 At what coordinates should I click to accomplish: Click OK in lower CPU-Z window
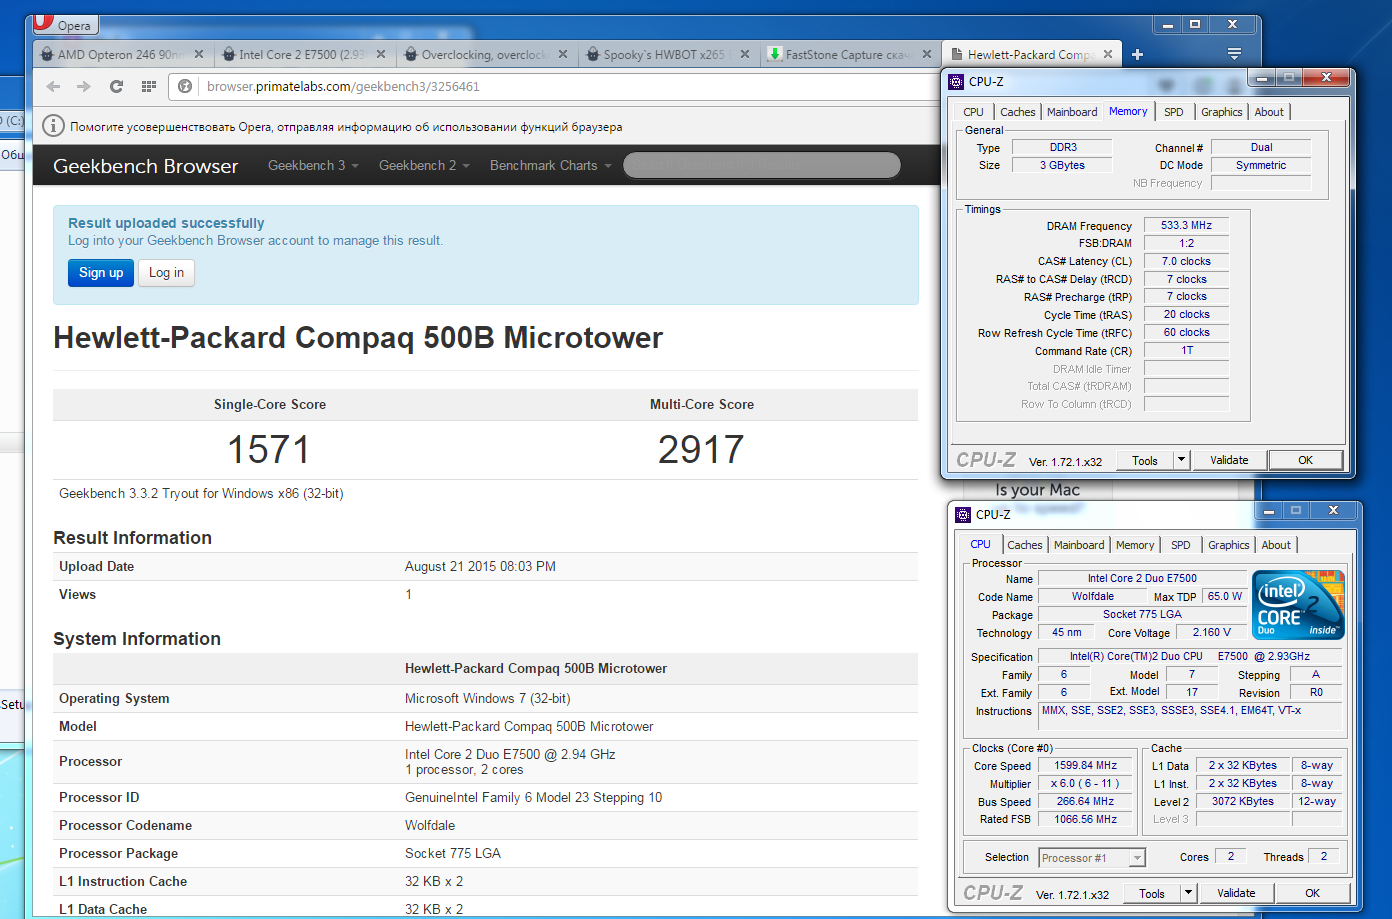[x=1312, y=893]
